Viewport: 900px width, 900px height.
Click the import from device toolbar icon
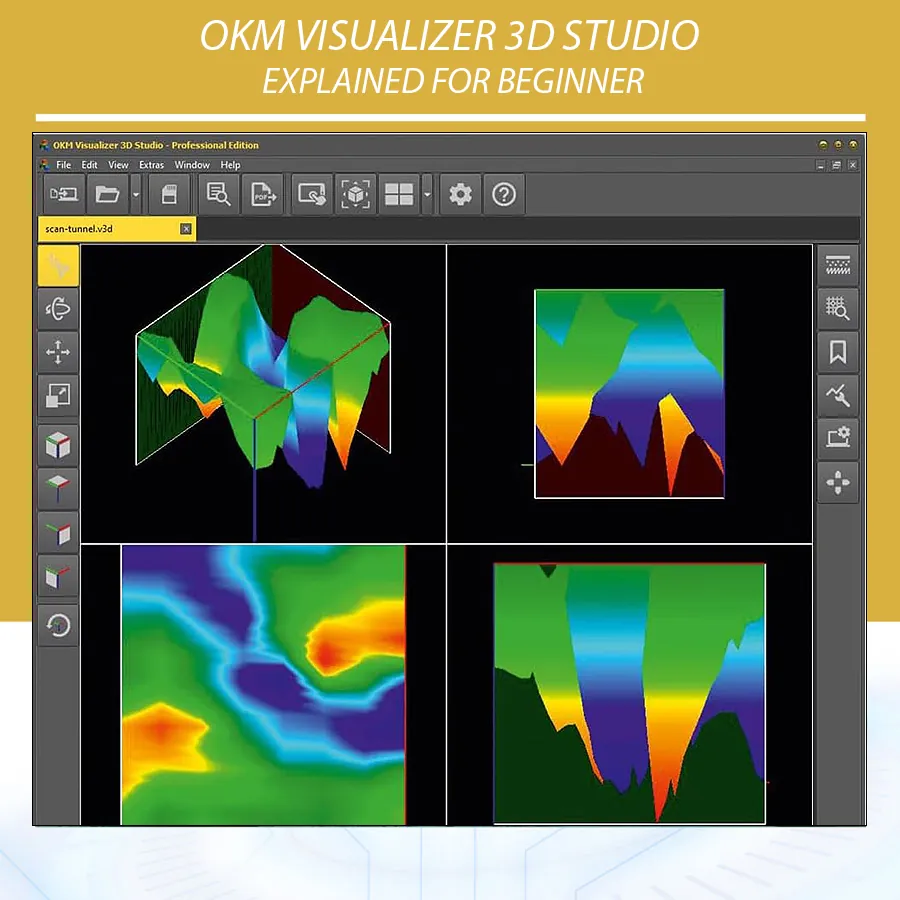[x=64, y=195]
